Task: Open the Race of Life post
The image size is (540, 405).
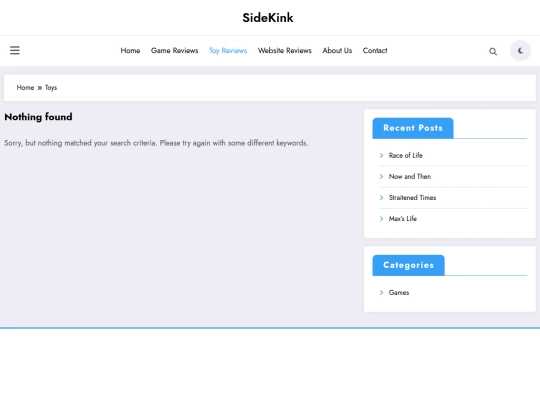Action: point(406,155)
